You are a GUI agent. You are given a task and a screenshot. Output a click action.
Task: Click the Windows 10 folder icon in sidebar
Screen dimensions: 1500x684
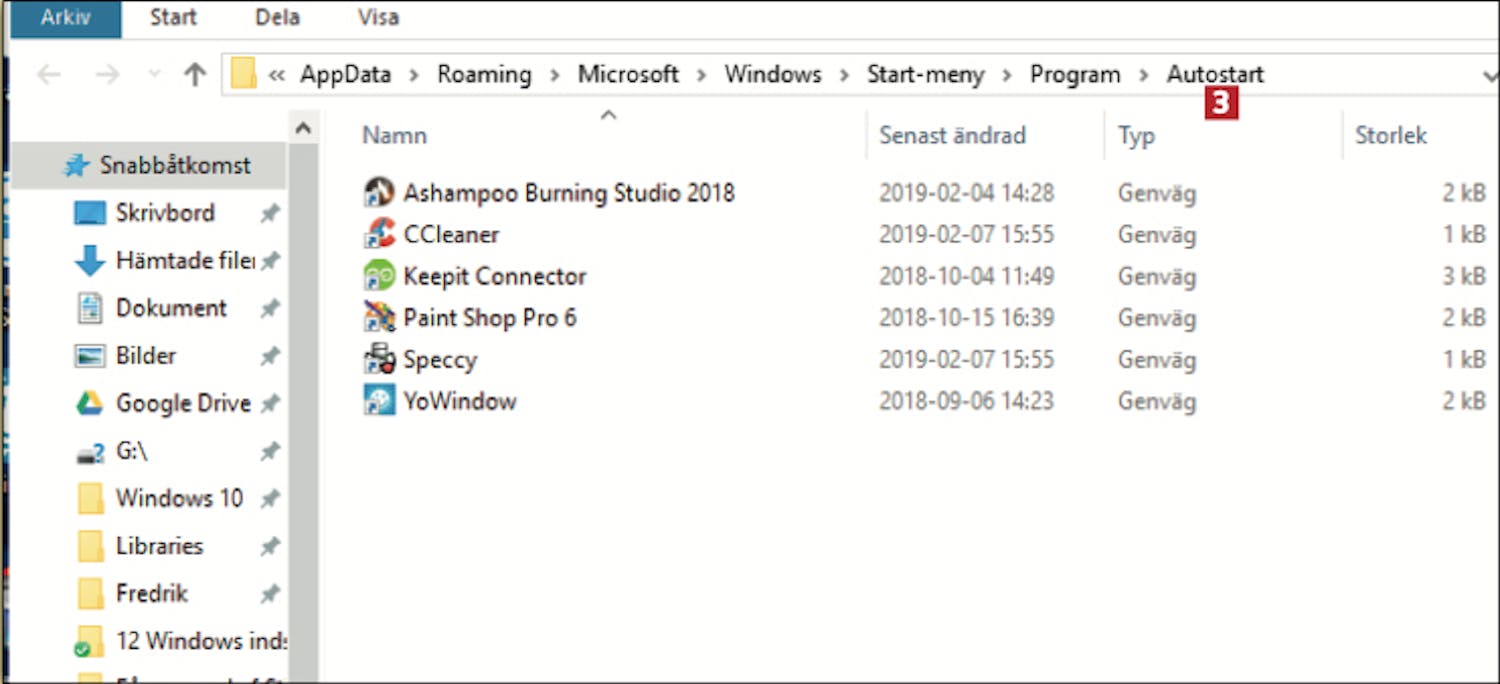pos(90,498)
